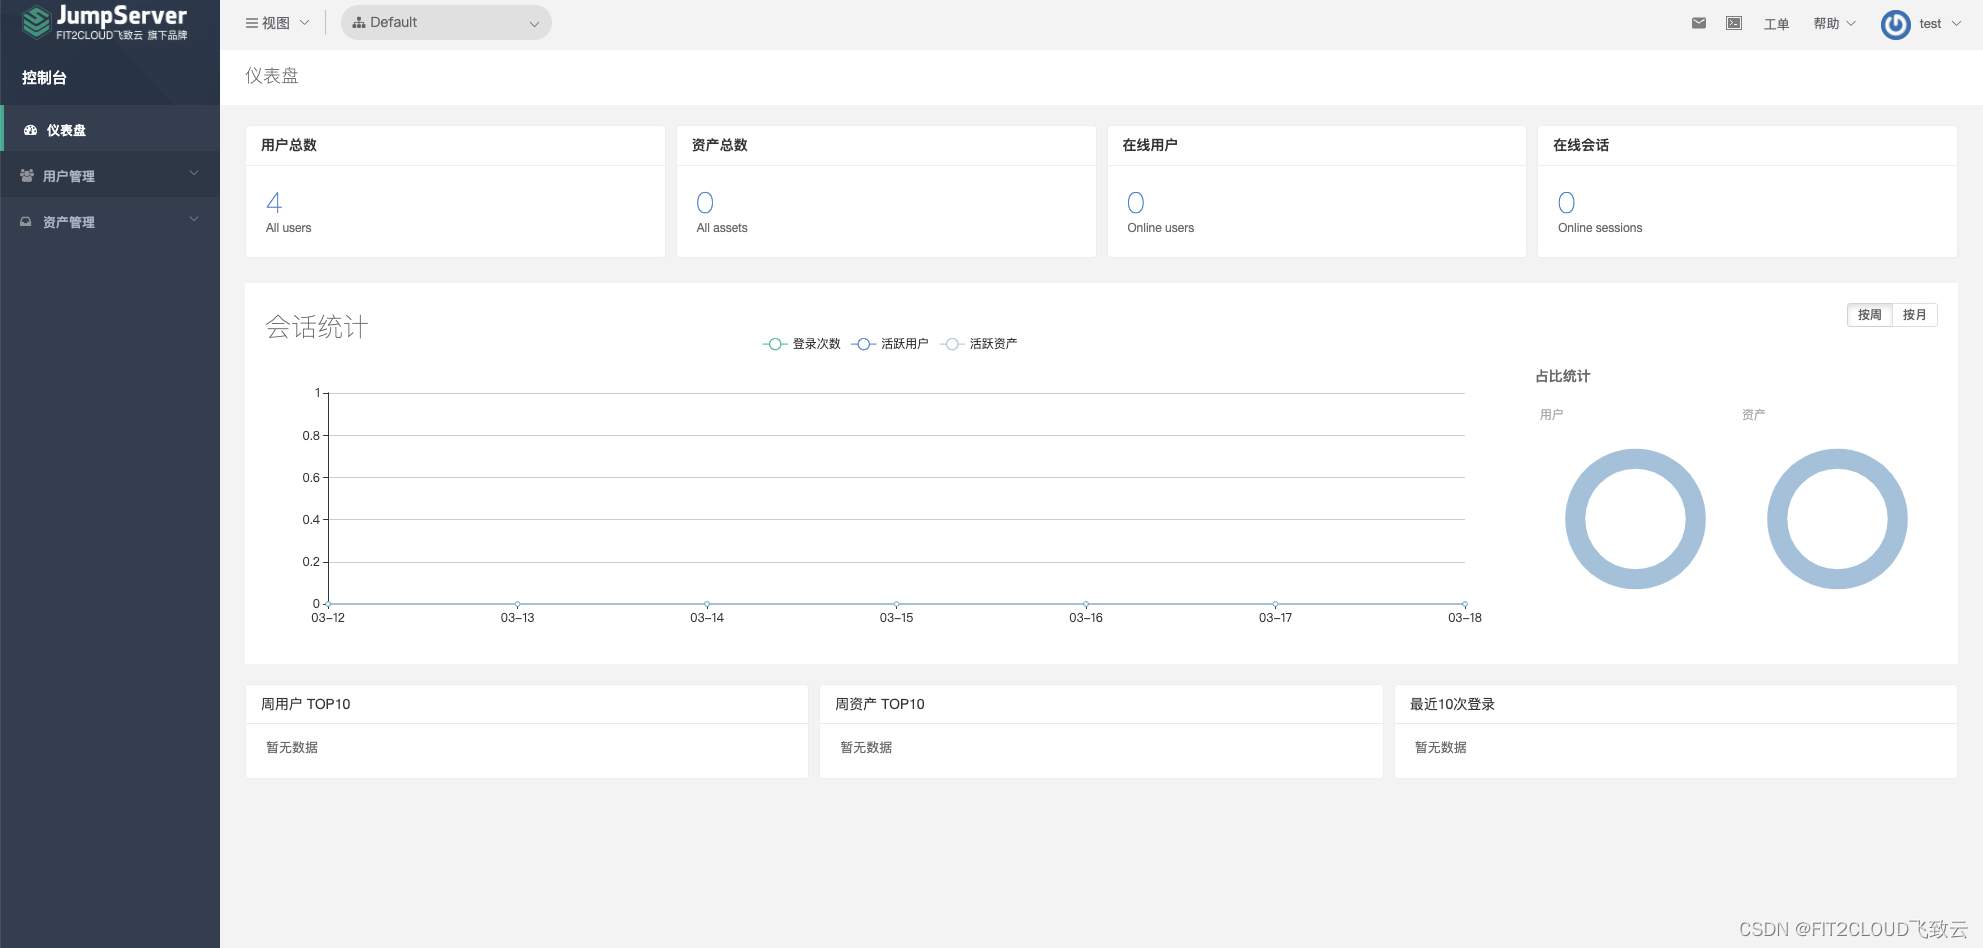Click the 占比统计 heading
Screen dimensions: 1983x948
(1563, 376)
